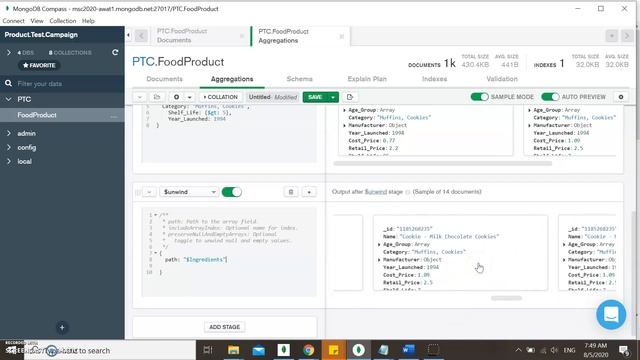Switch to the Schema tab

pyautogui.click(x=299, y=79)
